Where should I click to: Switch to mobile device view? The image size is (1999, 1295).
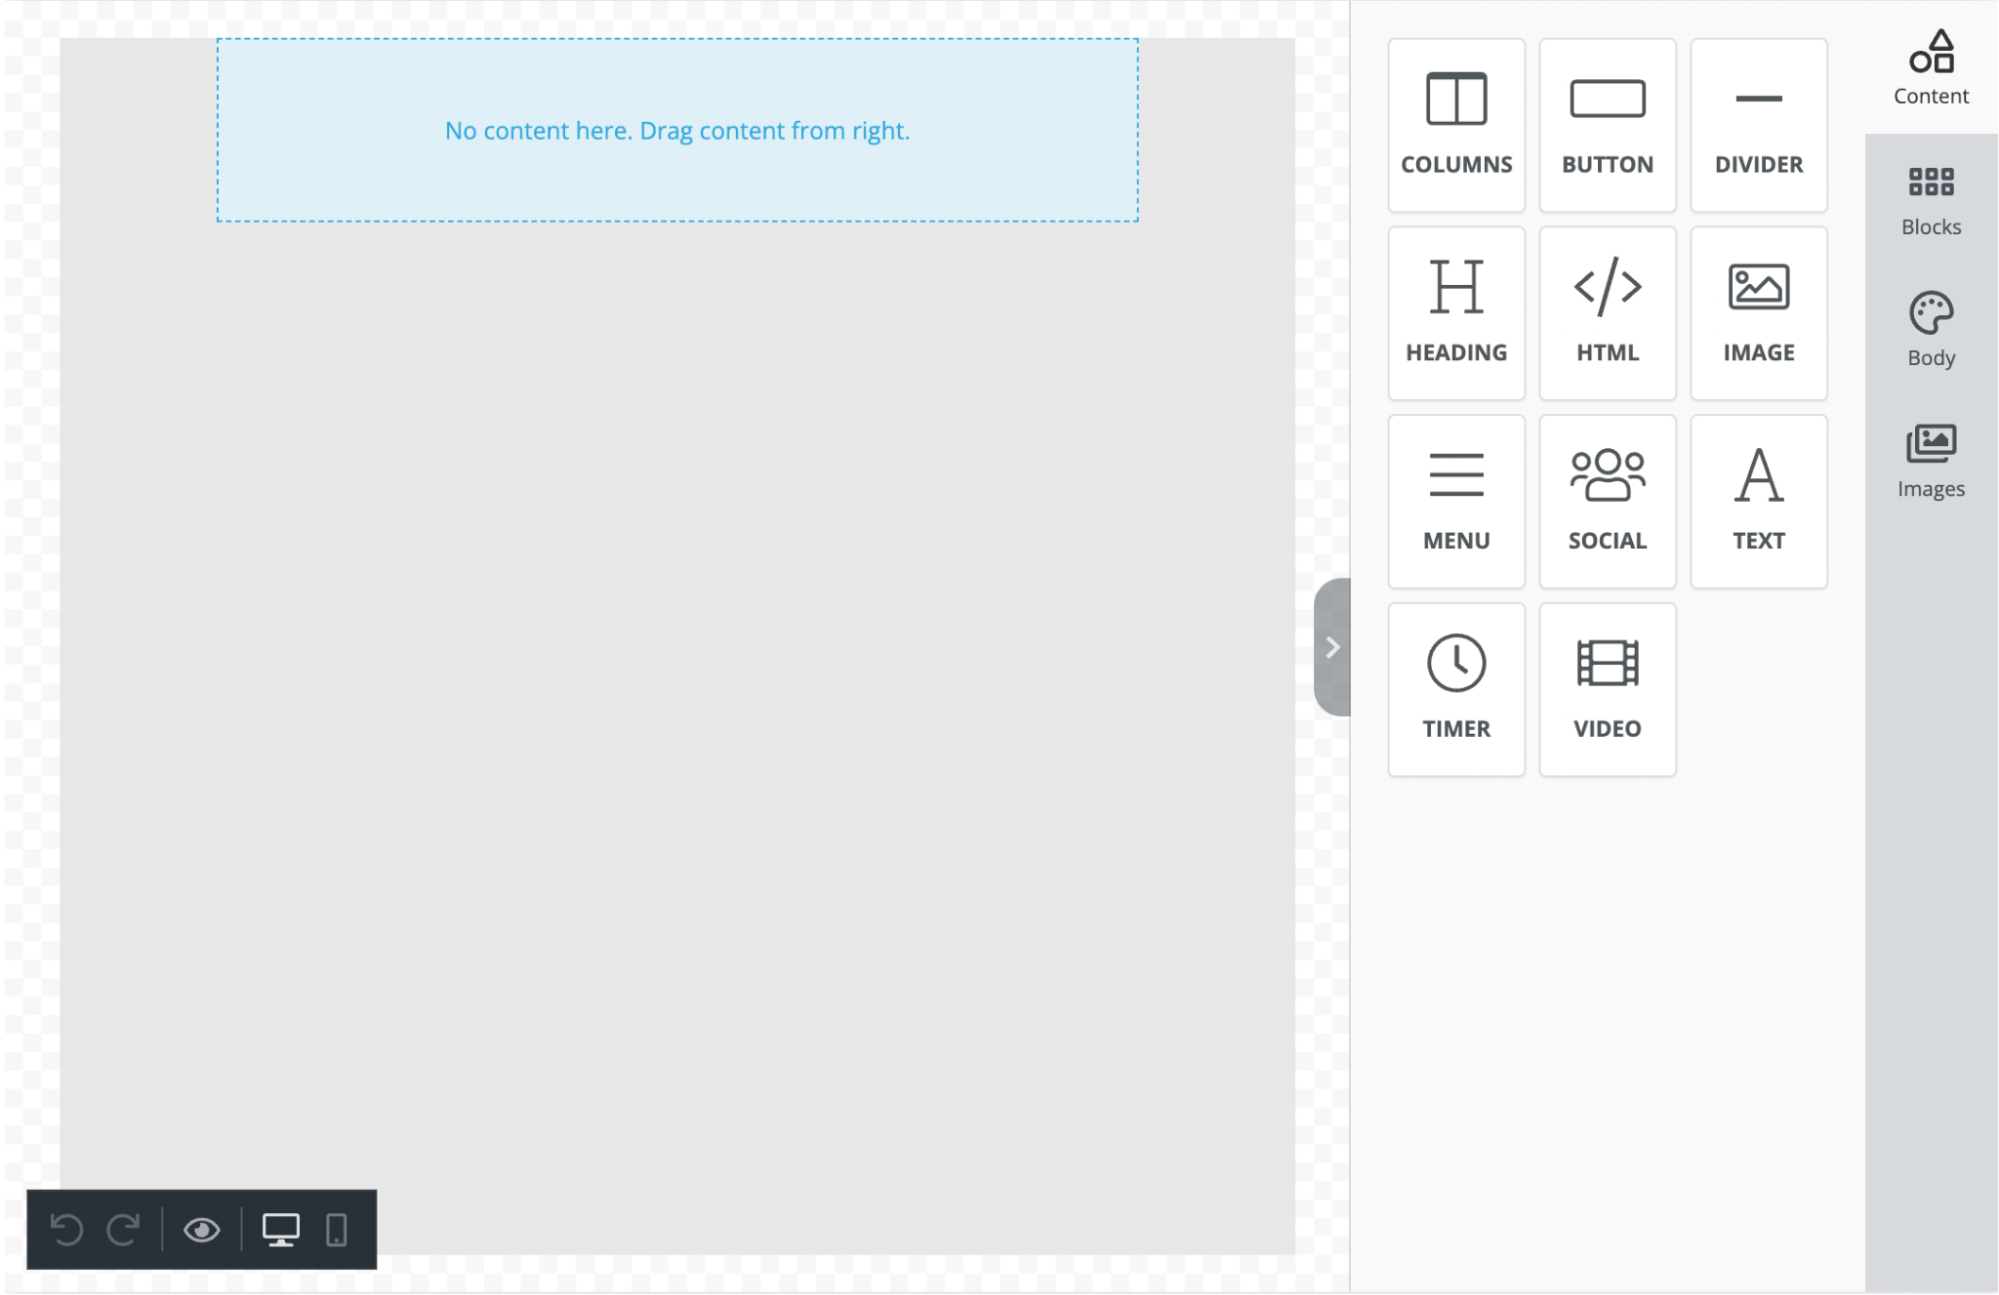click(335, 1228)
